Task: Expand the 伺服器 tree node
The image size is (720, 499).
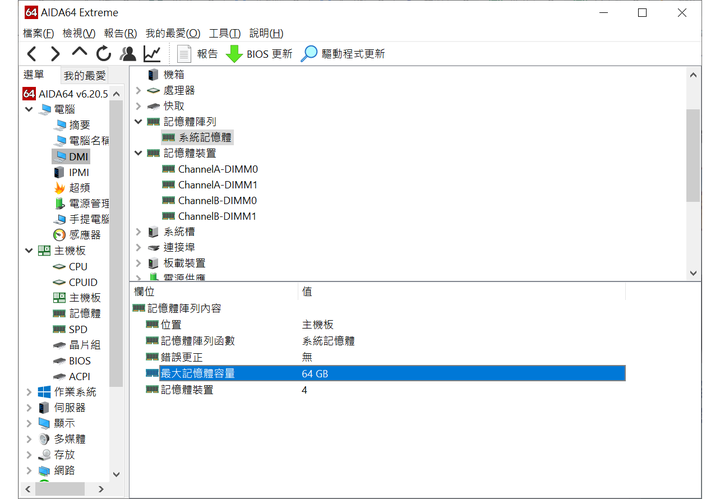Action: (29, 408)
